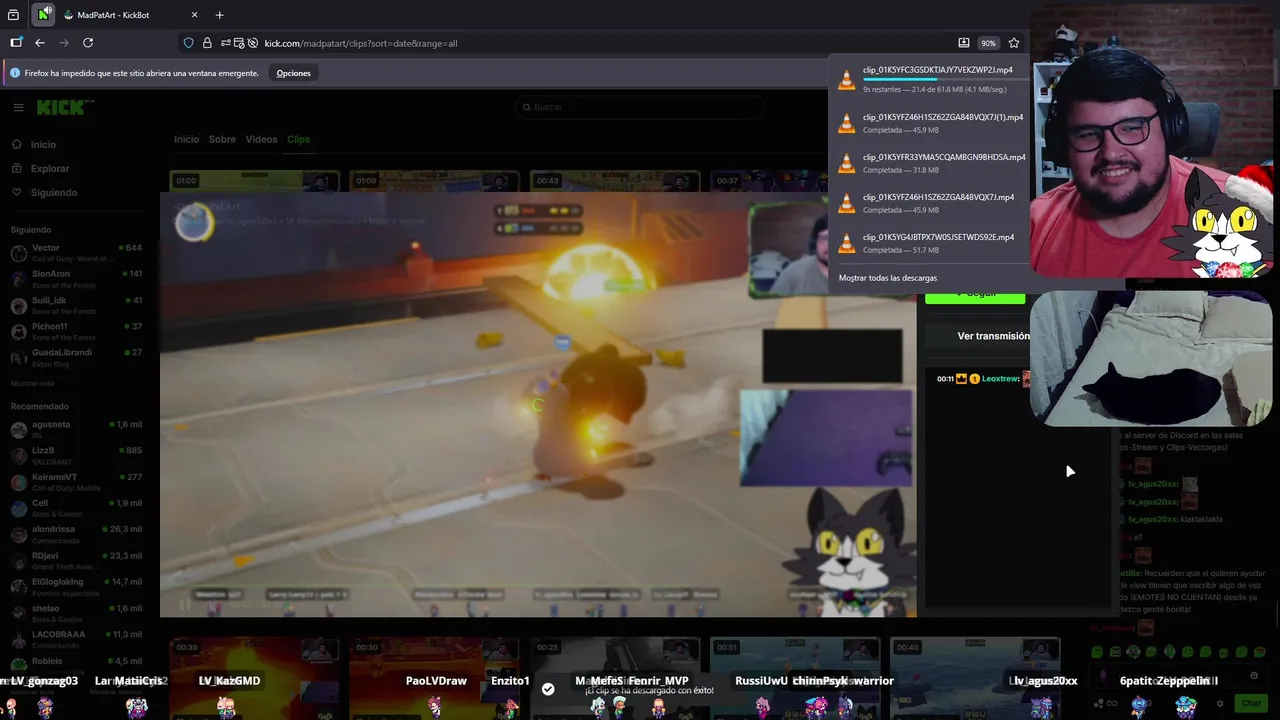Select the channel Clips tab
The height and width of the screenshot is (720, 1280).
[298, 139]
